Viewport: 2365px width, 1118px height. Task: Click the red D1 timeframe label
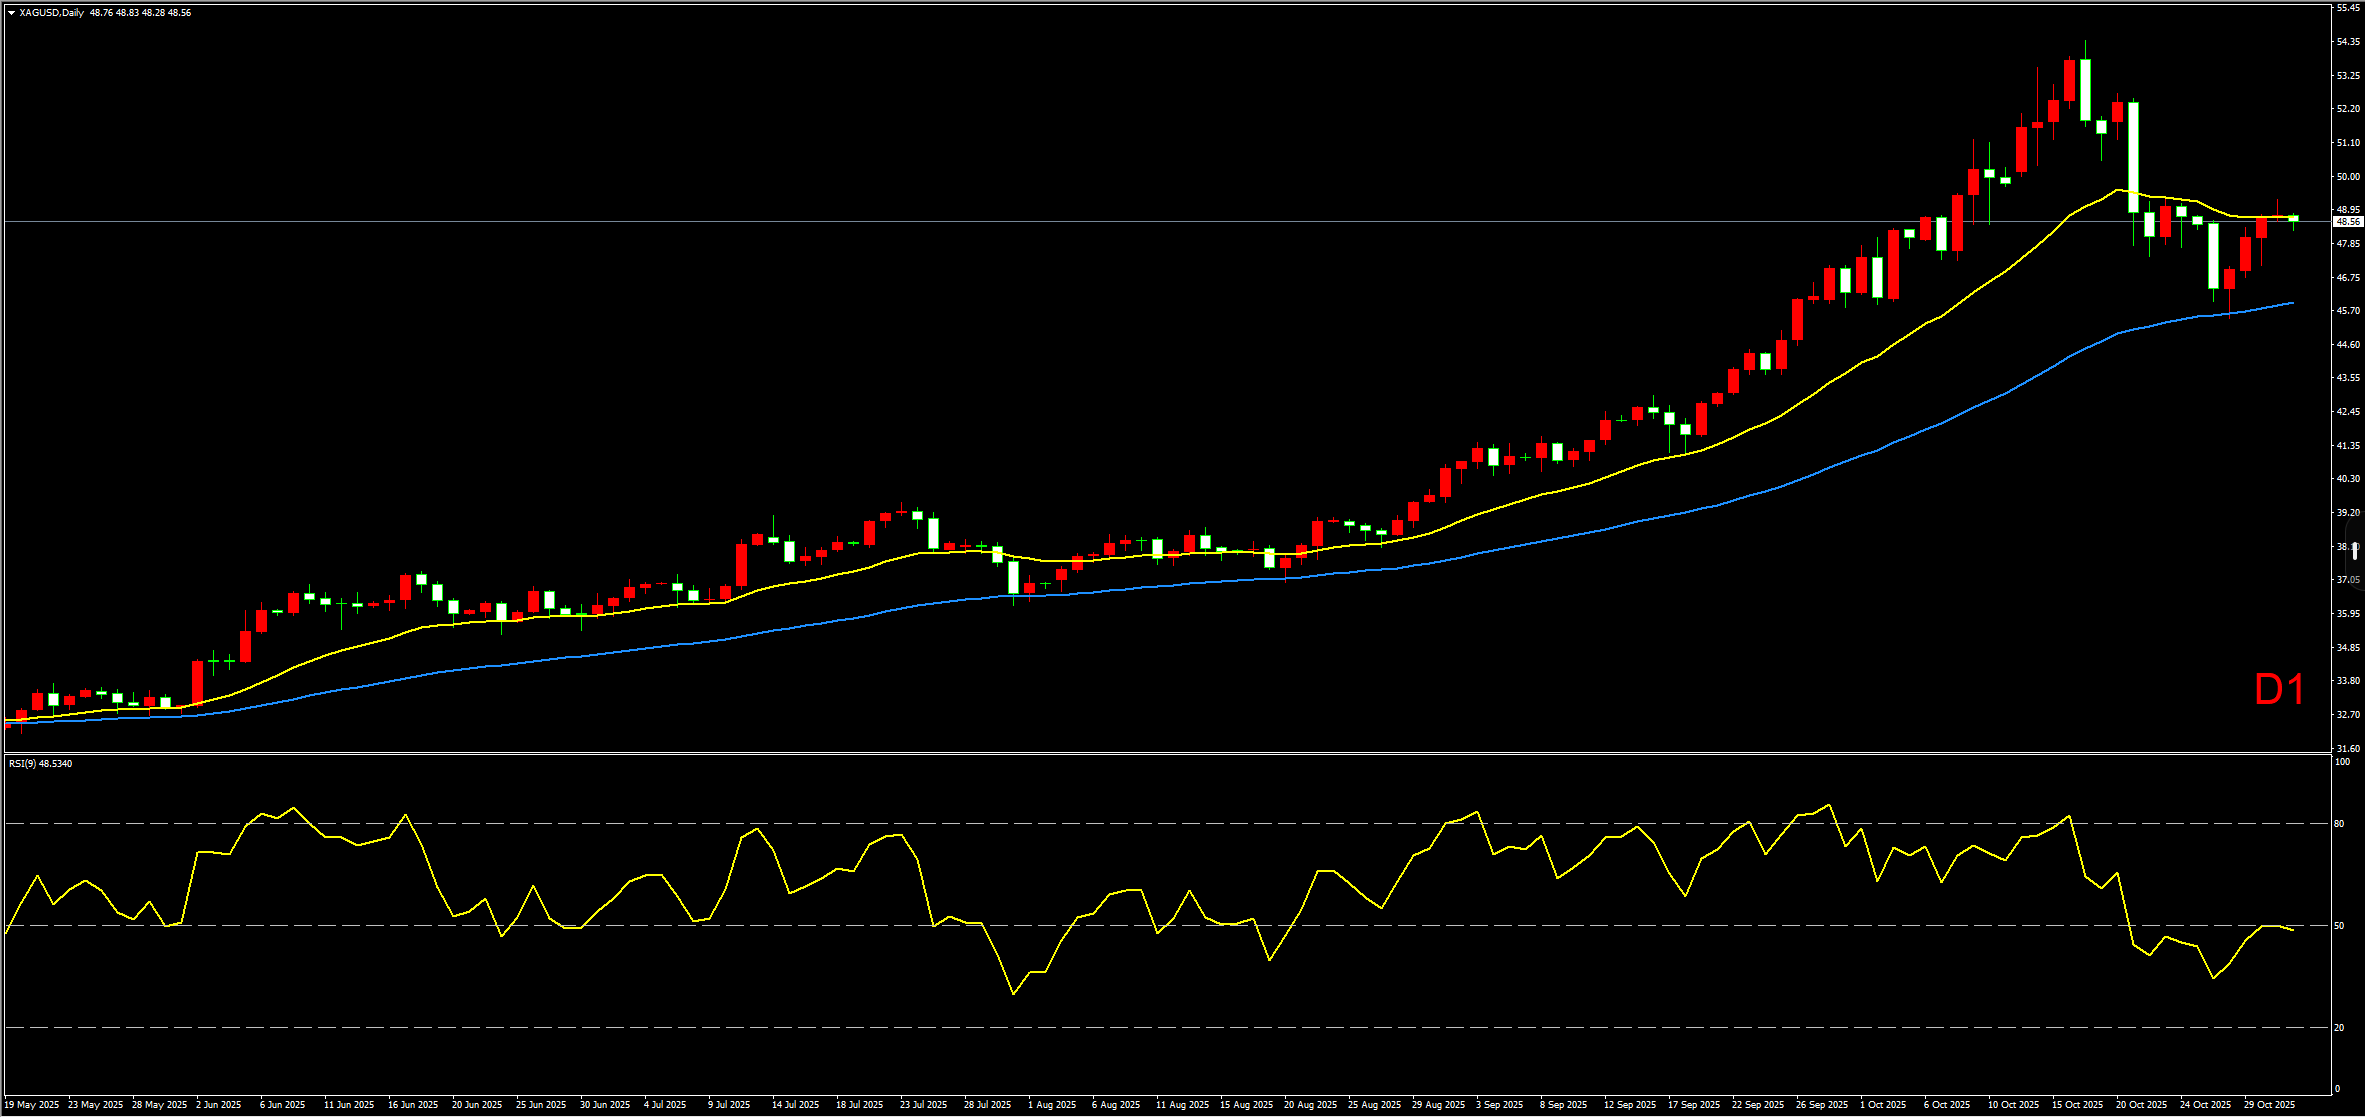(2279, 690)
